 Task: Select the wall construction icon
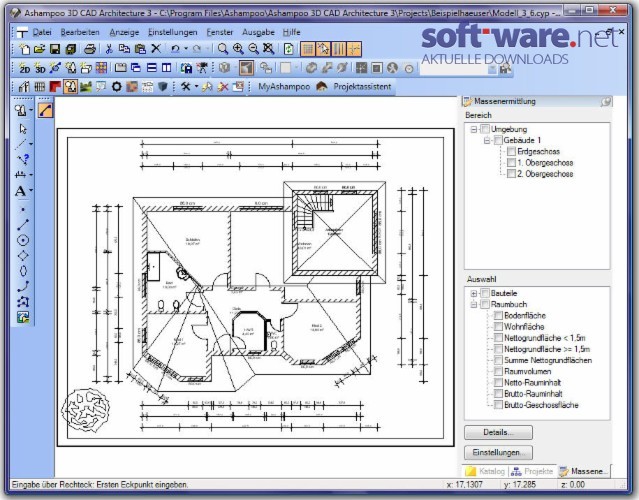(24, 86)
